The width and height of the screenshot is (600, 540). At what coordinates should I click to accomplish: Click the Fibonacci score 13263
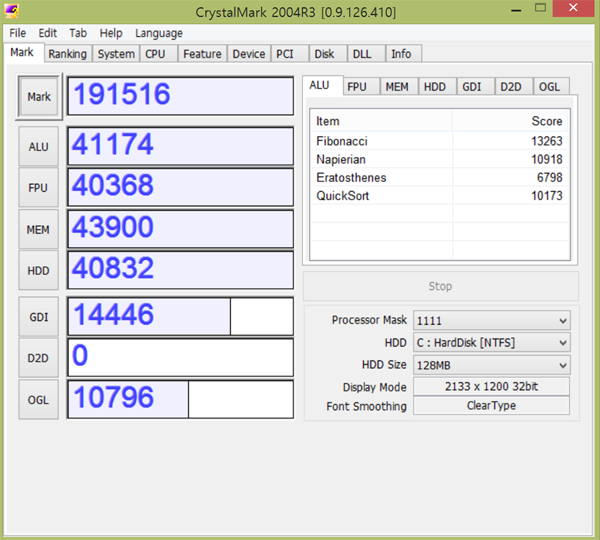tap(547, 141)
